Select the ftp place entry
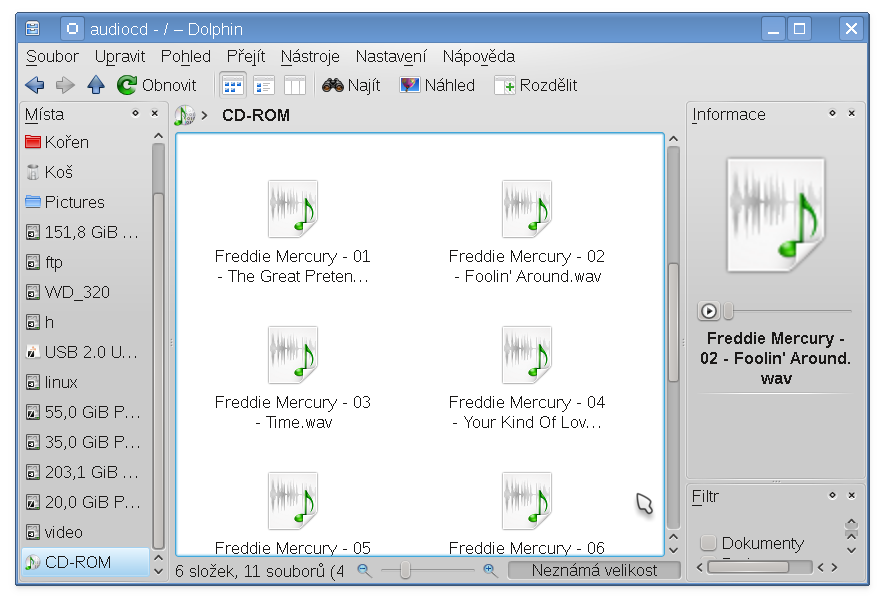 pyautogui.click(x=86, y=262)
